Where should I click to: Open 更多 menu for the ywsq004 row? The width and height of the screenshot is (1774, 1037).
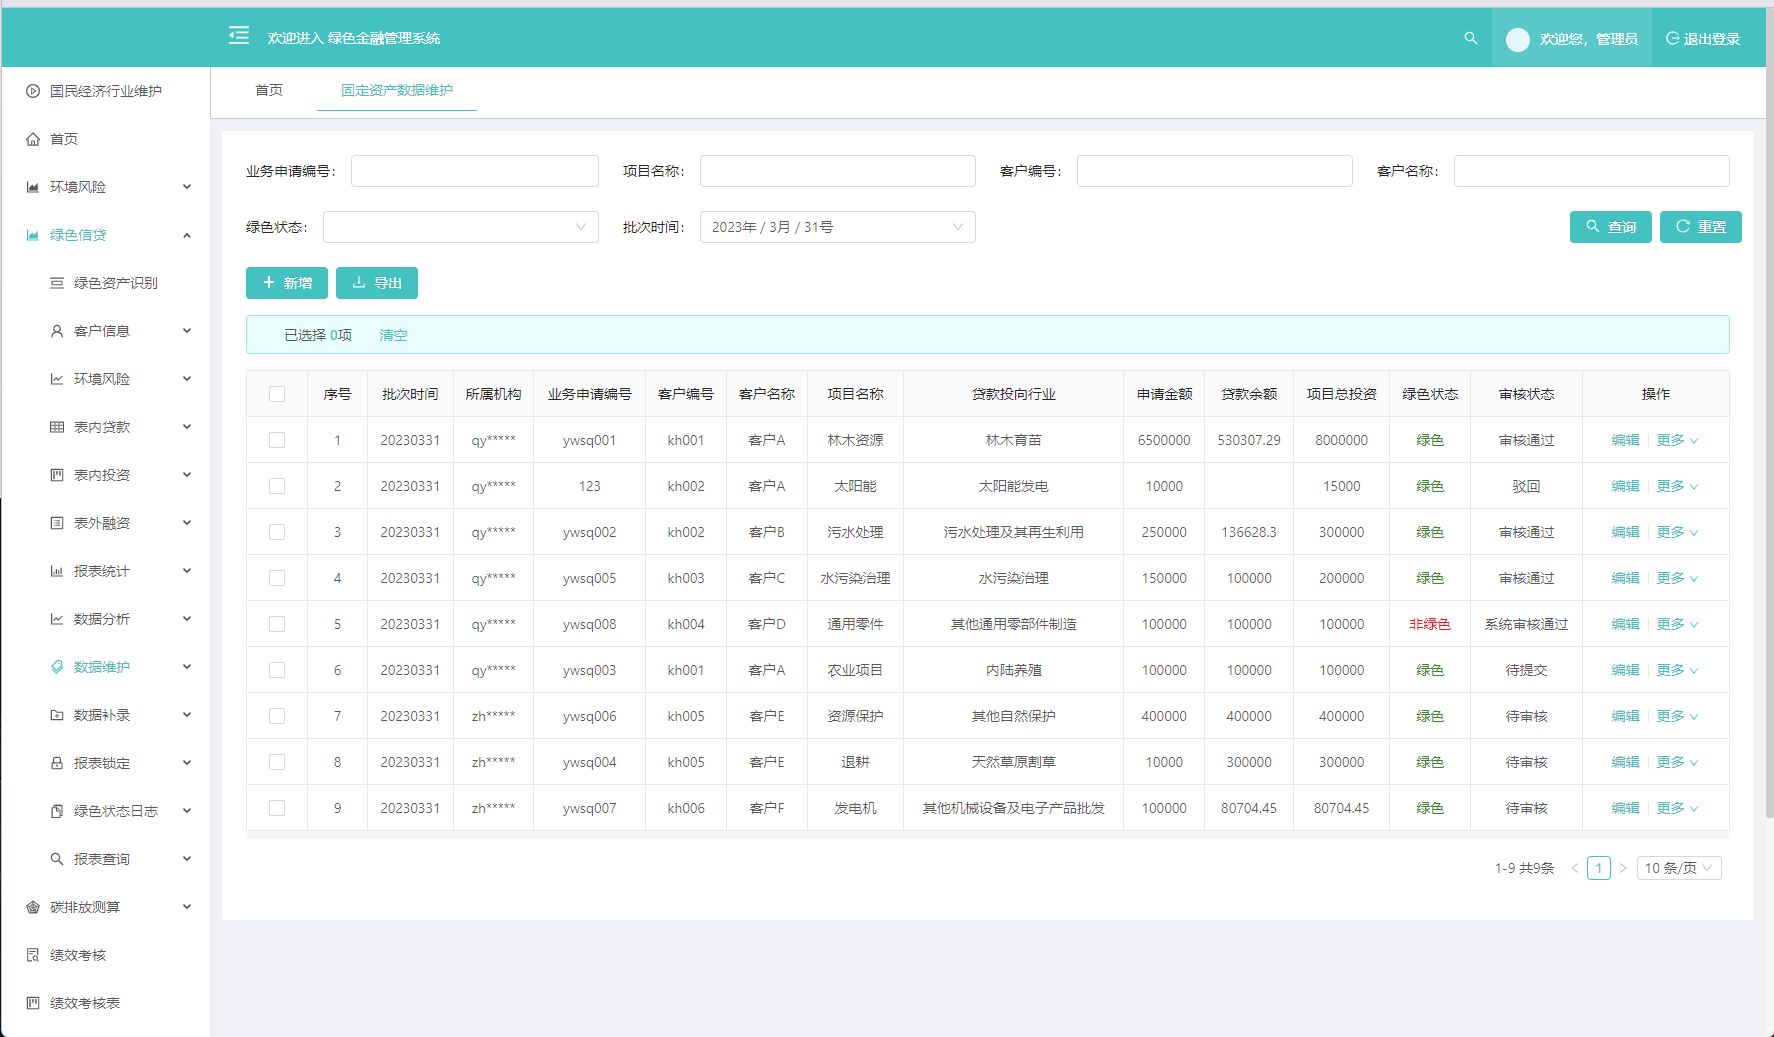(1677, 762)
